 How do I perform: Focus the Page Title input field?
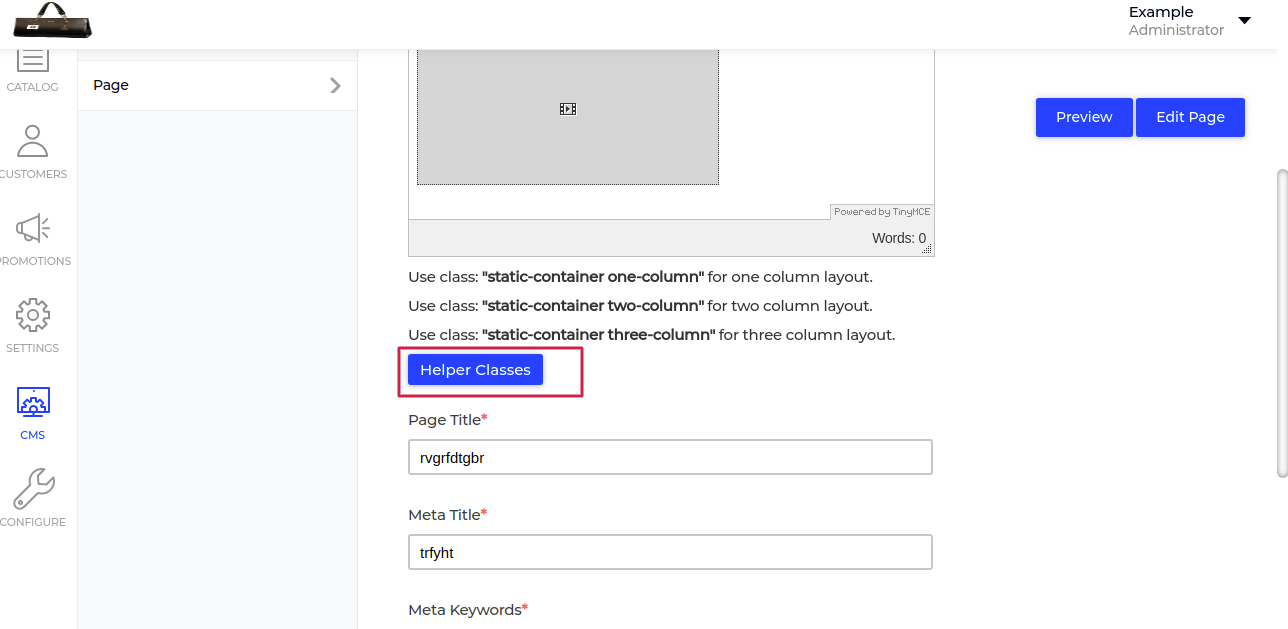point(670,457)
